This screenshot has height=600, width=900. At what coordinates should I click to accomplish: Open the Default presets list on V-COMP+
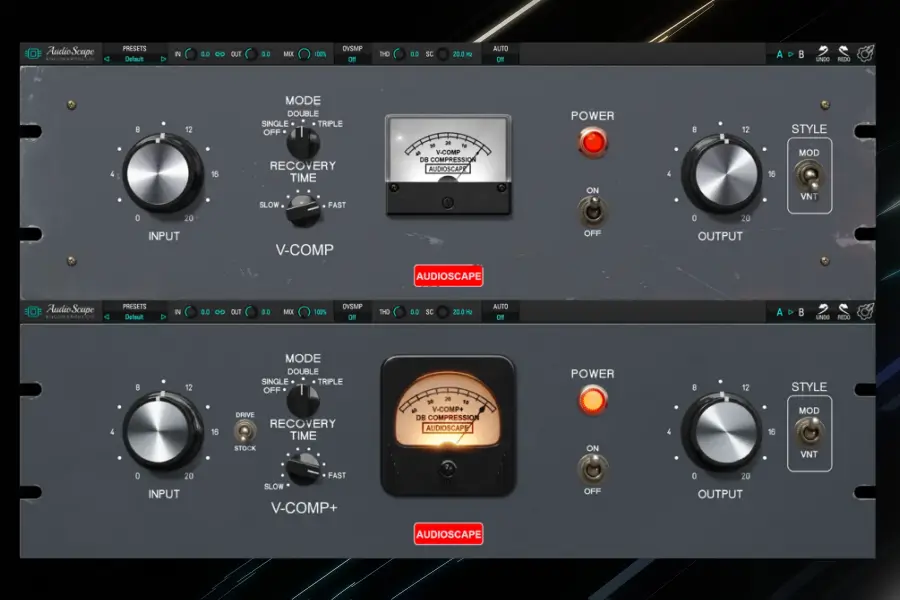[x=134, y=317]
